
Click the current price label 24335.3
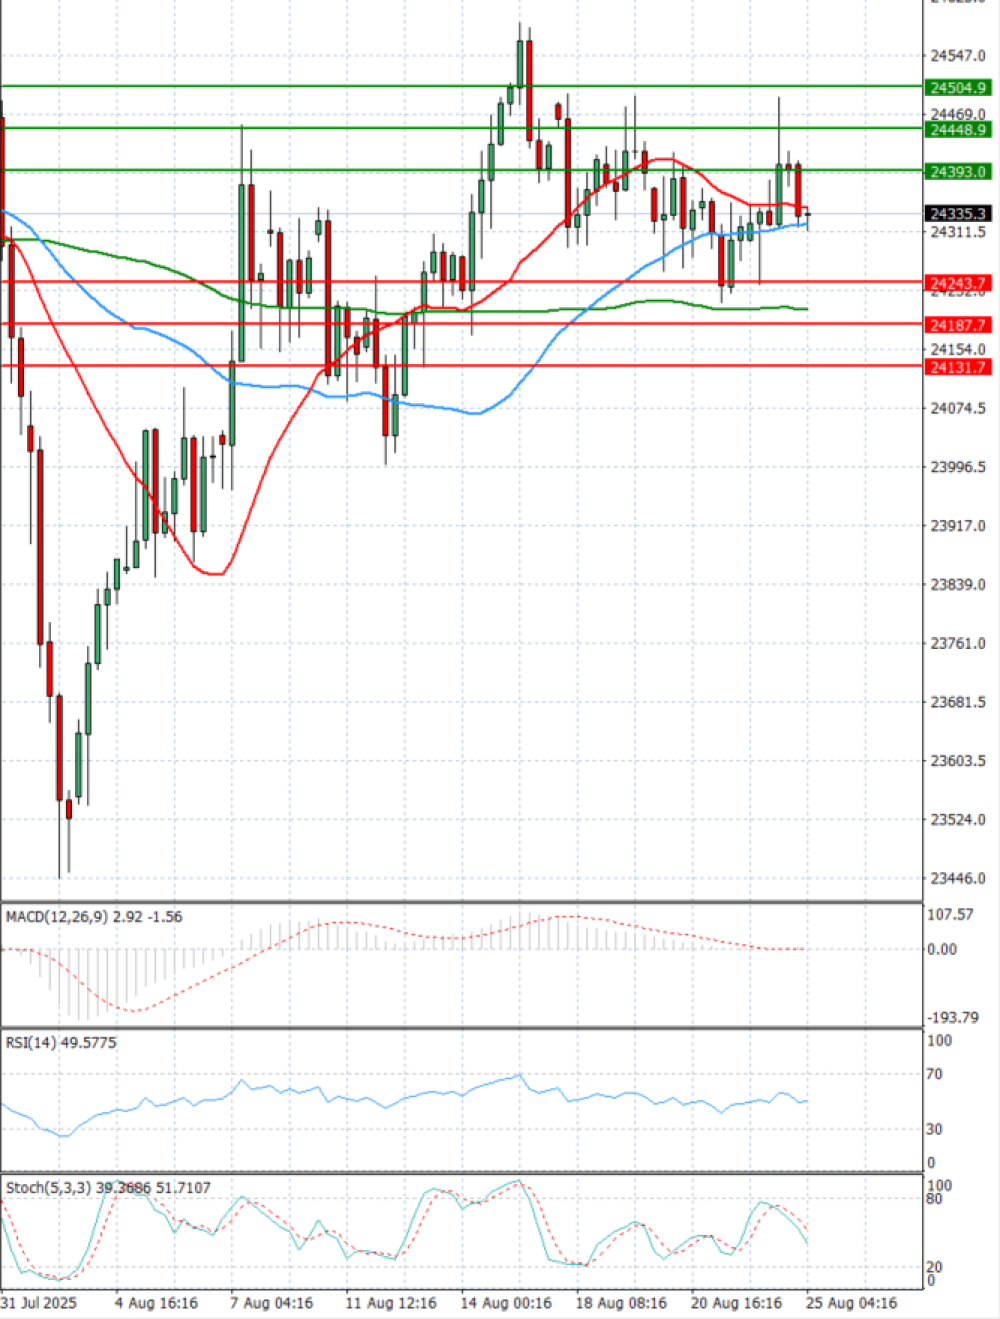tap(957, 214)
